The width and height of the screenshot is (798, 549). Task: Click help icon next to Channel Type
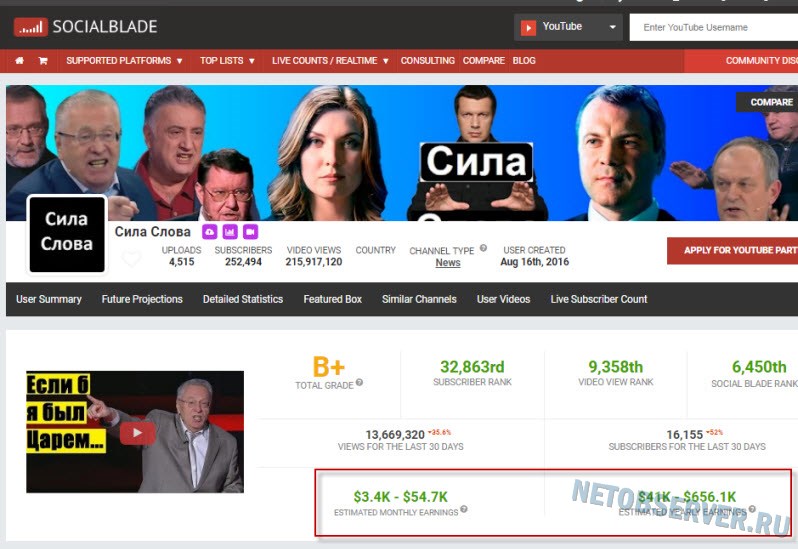[x=483, y=248]
